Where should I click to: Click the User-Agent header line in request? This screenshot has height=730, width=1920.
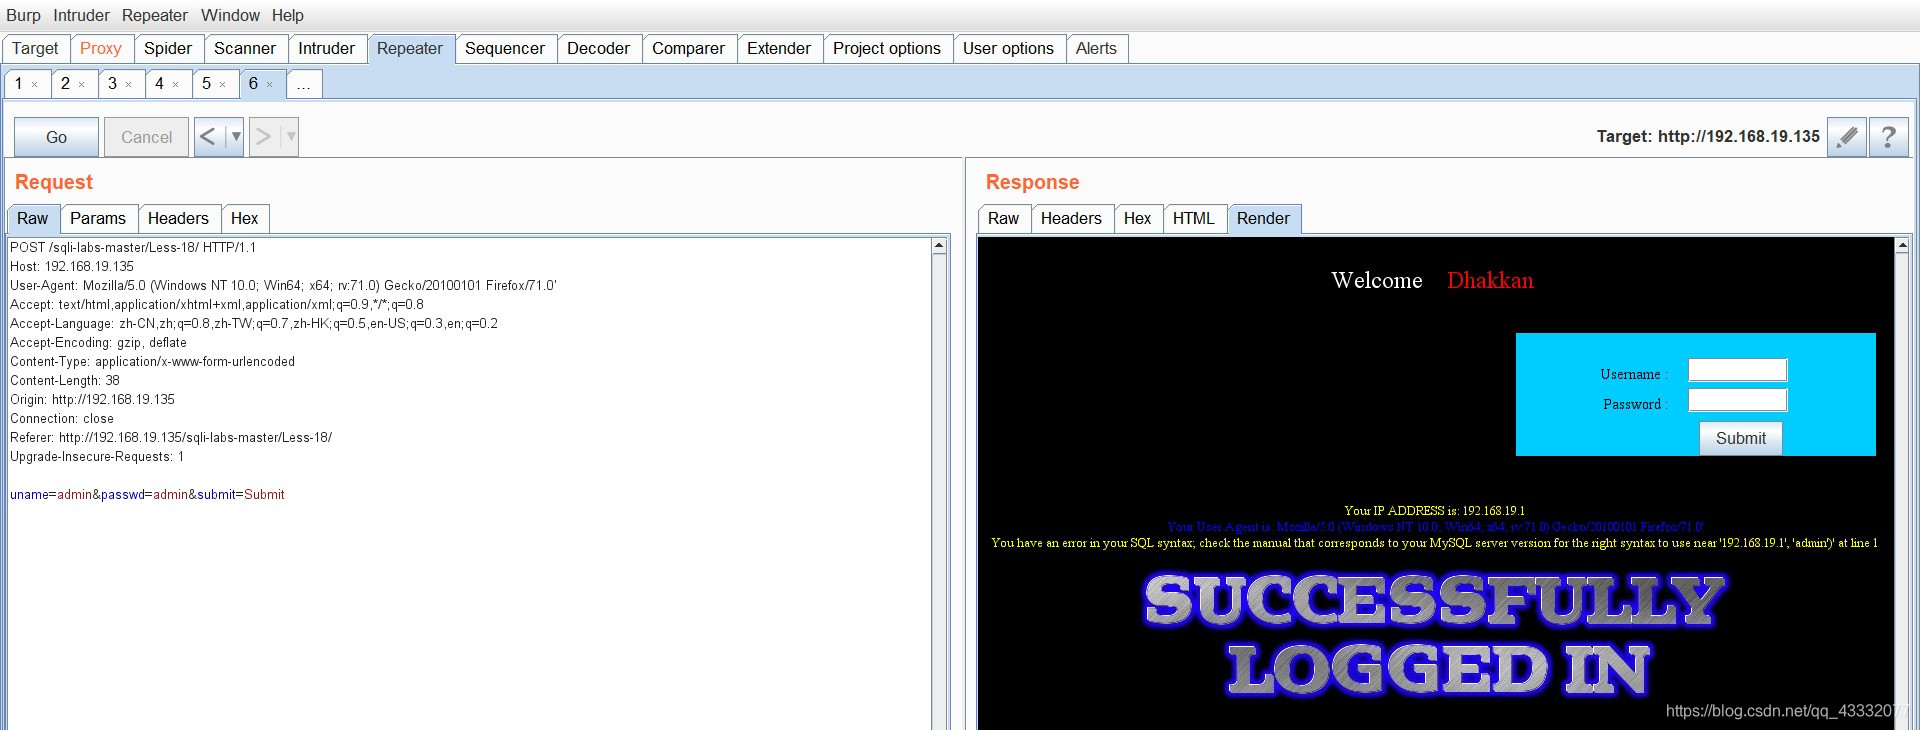coord(283,285)
